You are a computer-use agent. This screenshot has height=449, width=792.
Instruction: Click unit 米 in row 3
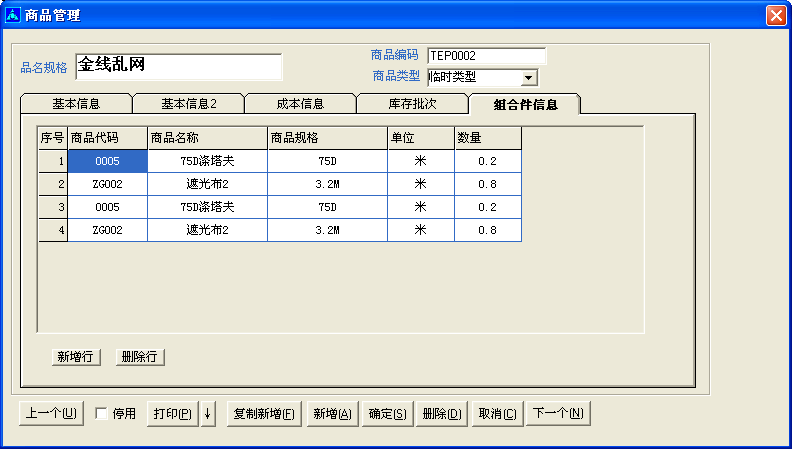(421, 207)
